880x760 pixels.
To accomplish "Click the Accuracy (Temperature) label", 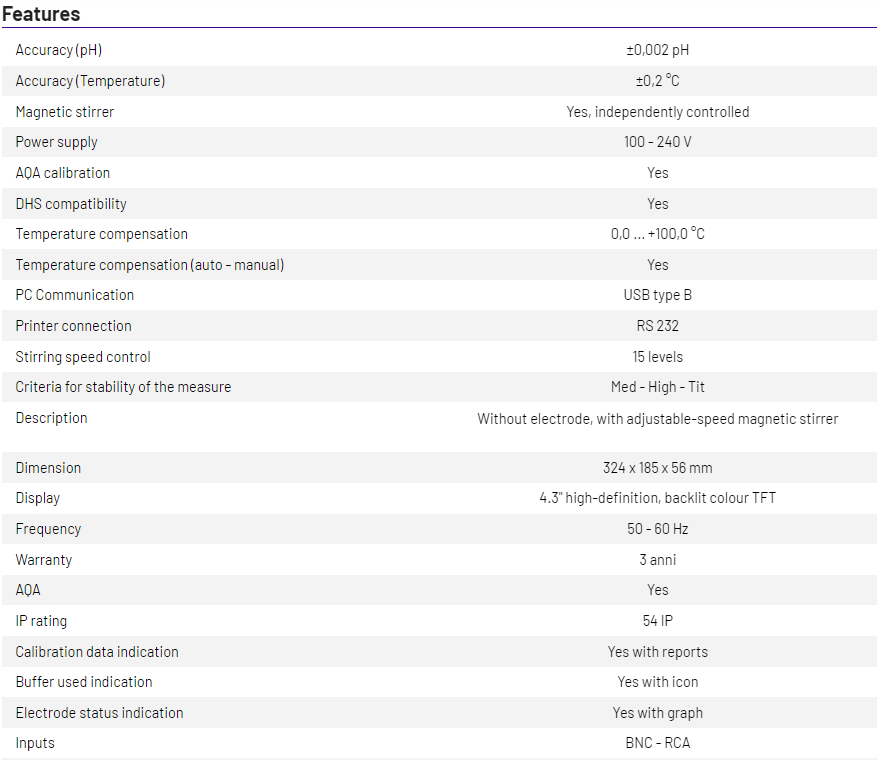I will [x=90, y=81].
